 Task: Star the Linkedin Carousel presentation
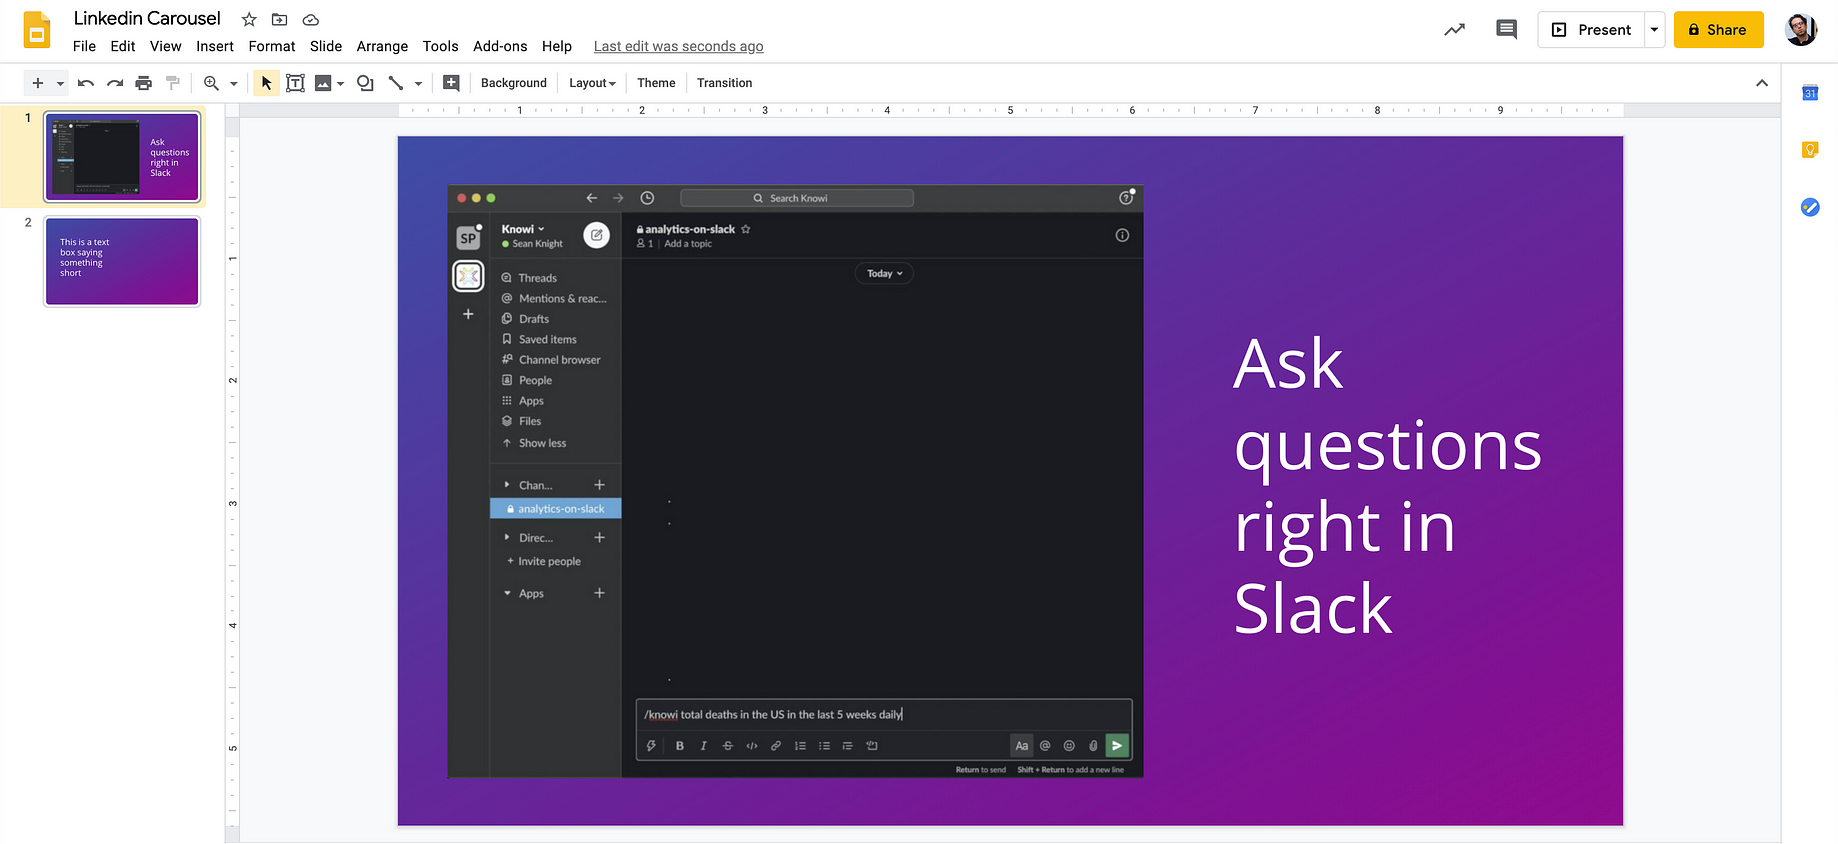(x=249, y=19)
